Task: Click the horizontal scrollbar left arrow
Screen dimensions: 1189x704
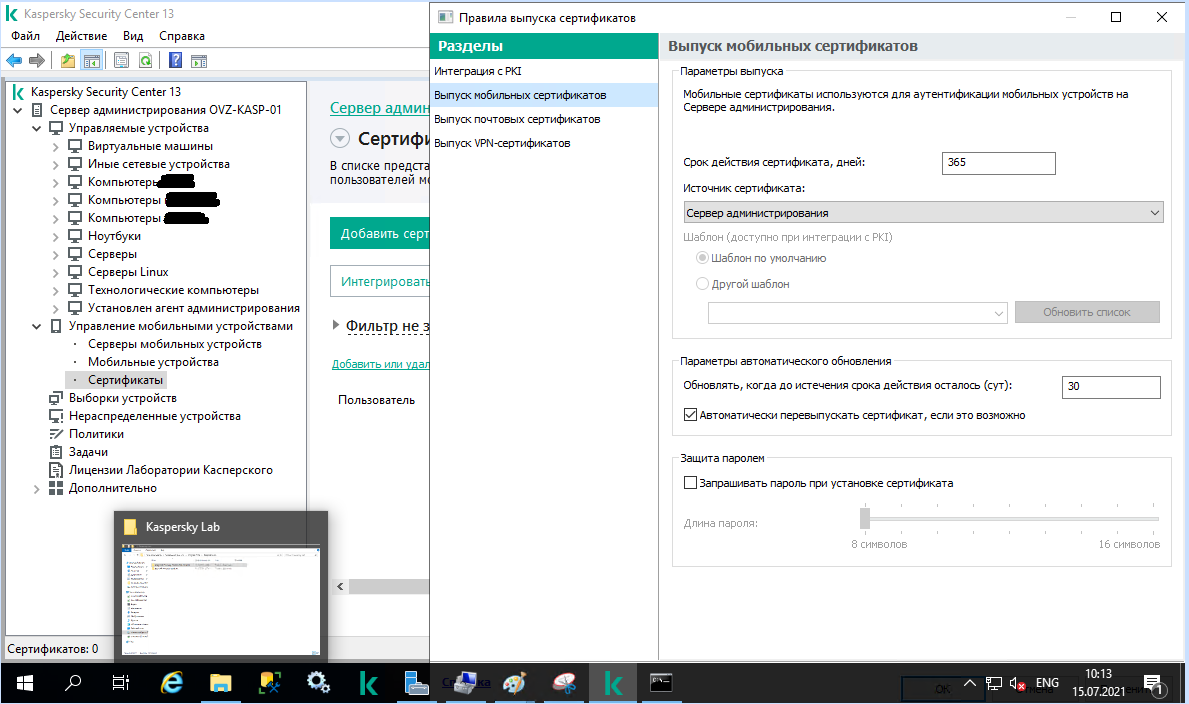Action: 340,586
